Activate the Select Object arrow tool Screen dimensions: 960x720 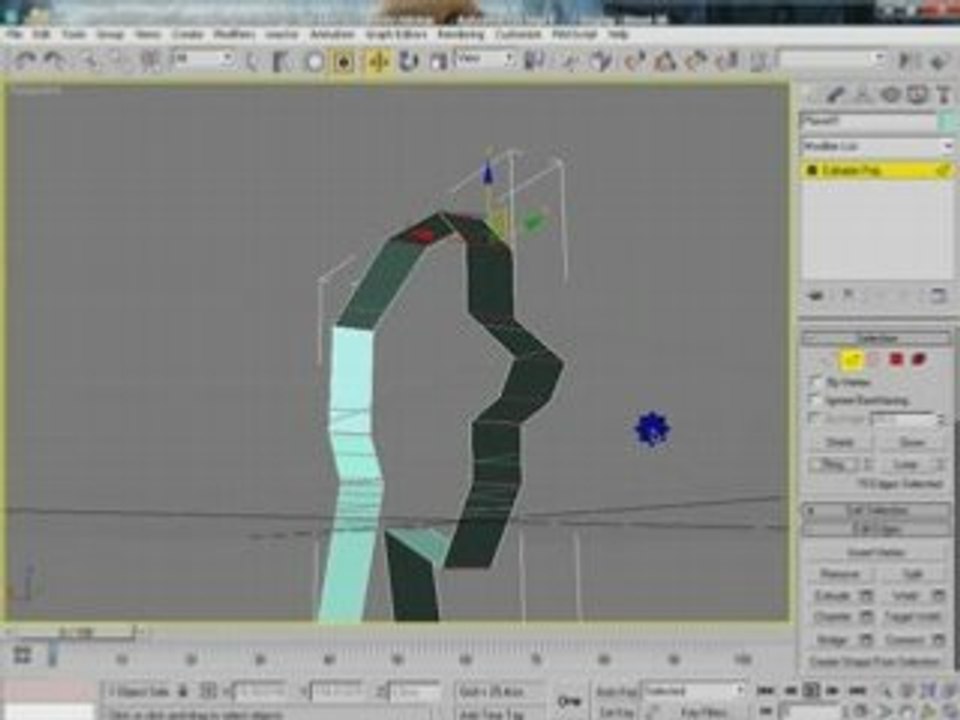(252, 61)
